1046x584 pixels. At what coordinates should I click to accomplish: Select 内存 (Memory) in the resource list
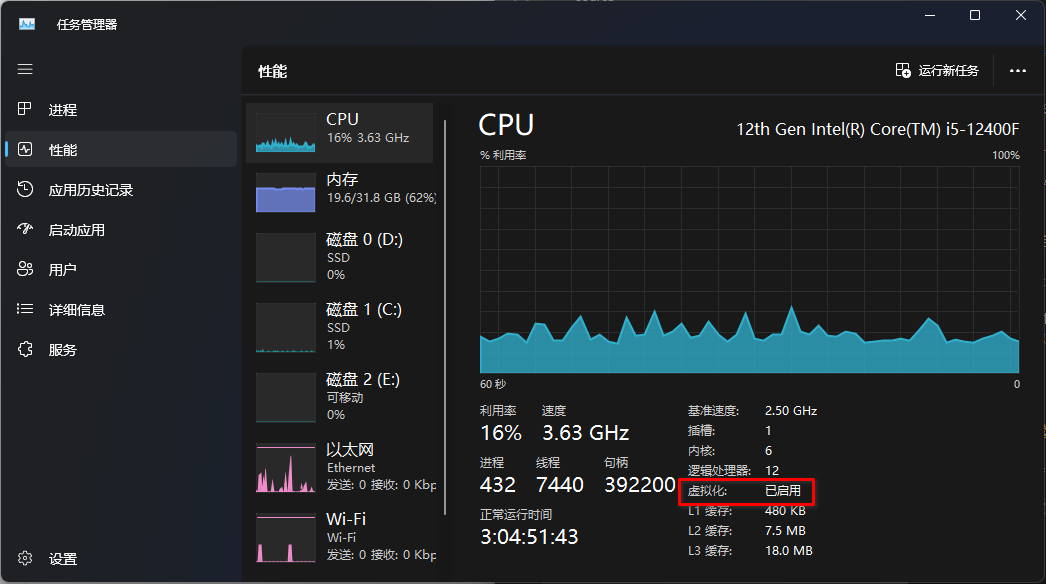[340, 191]
